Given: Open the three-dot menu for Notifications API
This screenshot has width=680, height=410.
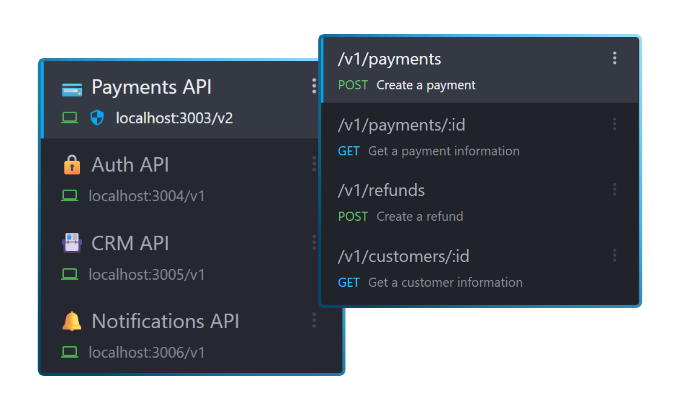Looking at the screenshot, I should [314, 321].
